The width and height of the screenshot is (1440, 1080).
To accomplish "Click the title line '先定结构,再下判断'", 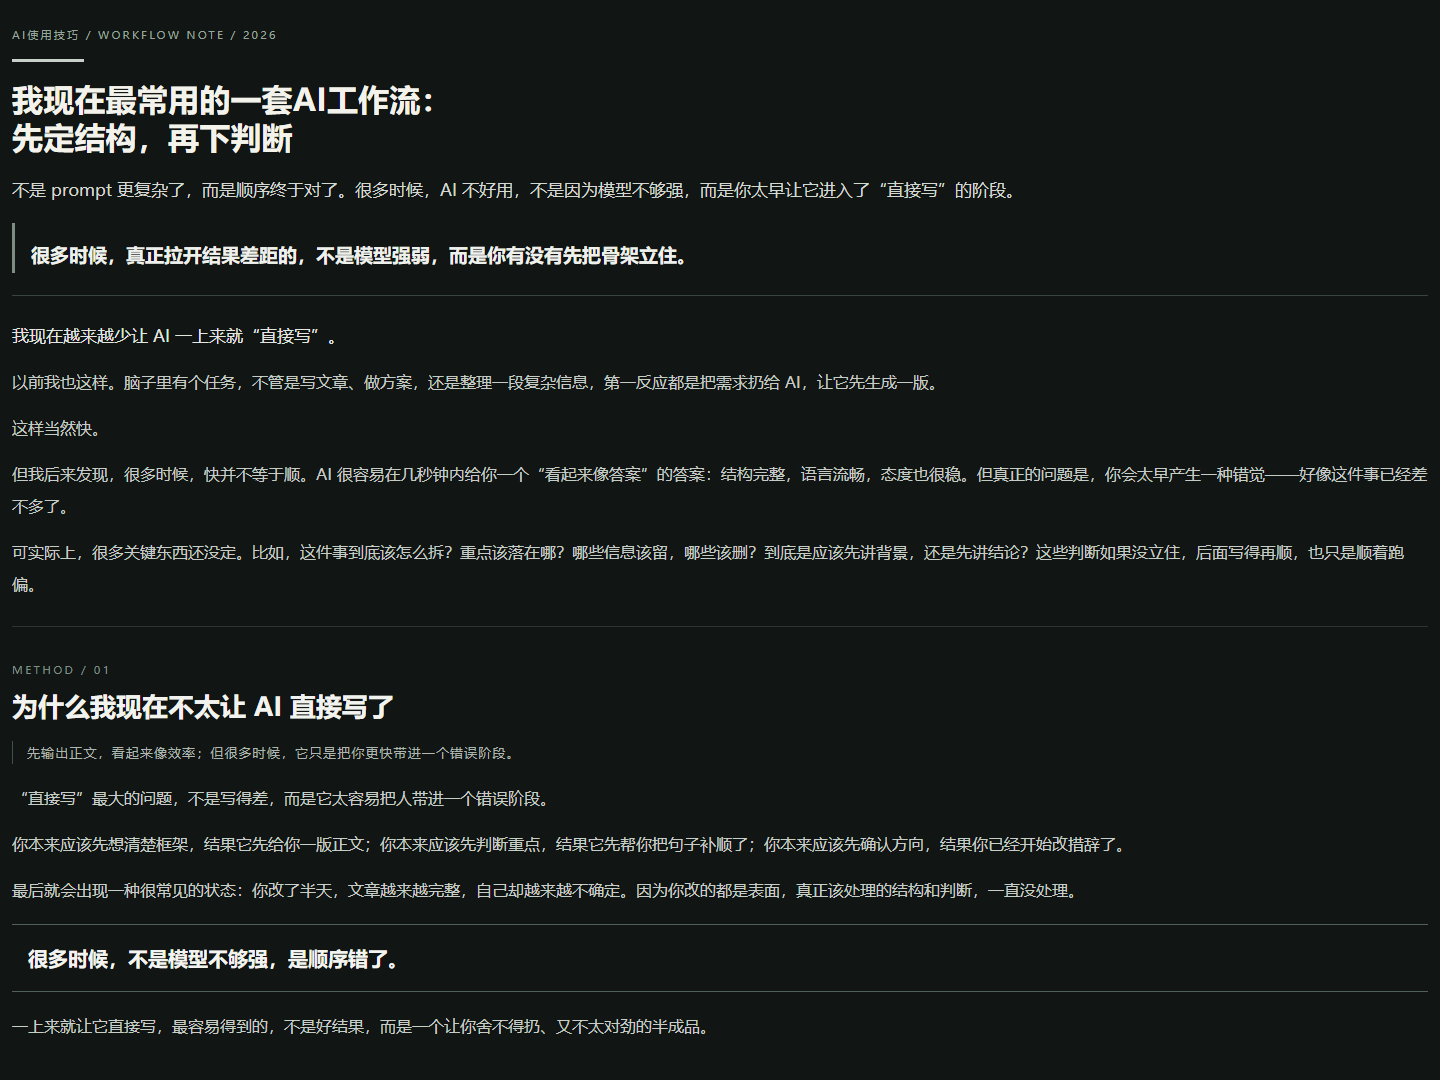I will (152, 139).
